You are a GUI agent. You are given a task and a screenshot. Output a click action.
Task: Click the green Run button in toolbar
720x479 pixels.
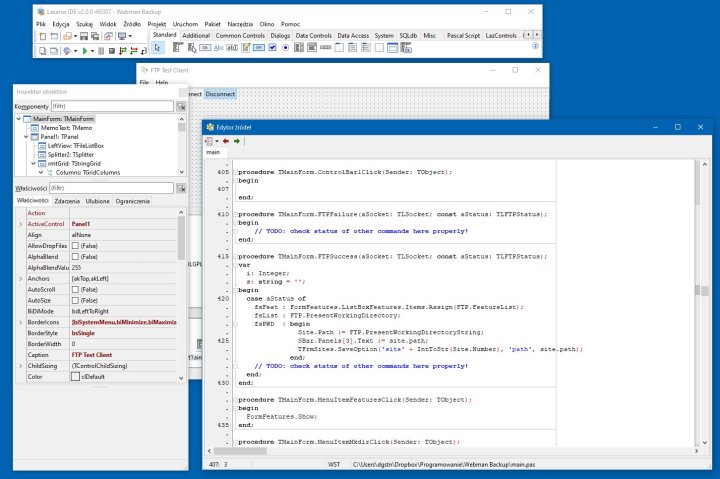click(83, 49)
